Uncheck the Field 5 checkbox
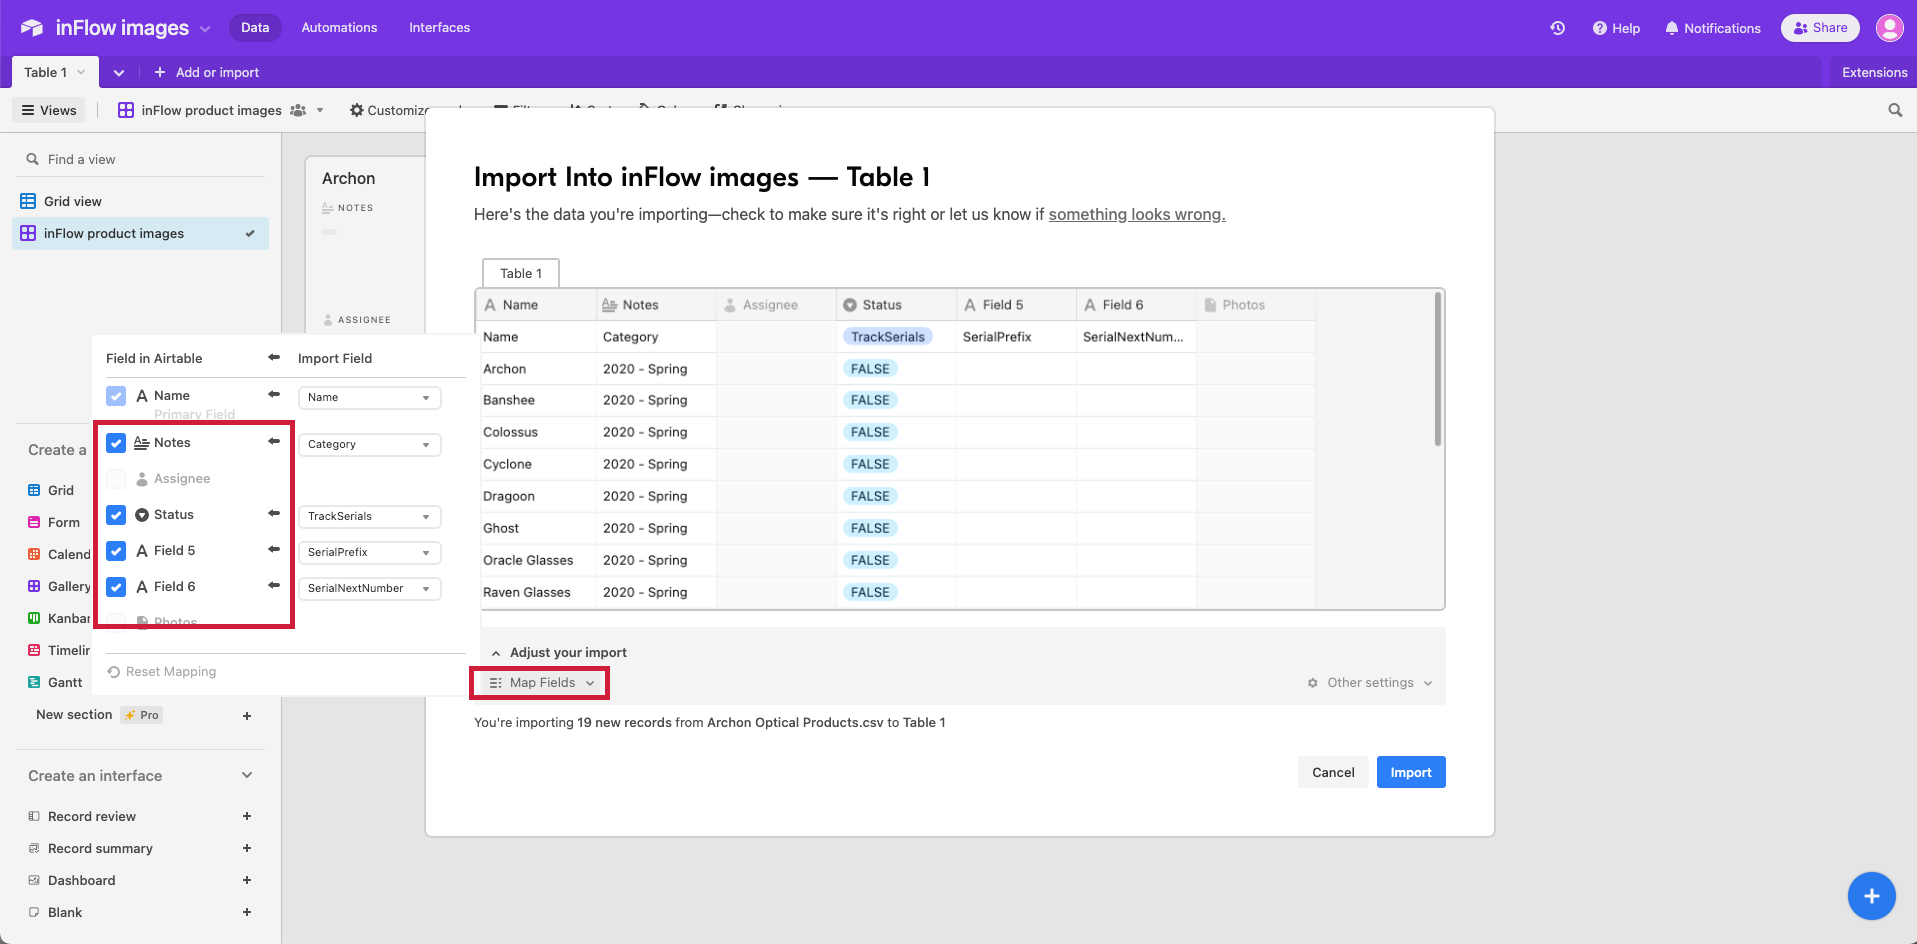1917x944 pixels. (x=116, y=551)
